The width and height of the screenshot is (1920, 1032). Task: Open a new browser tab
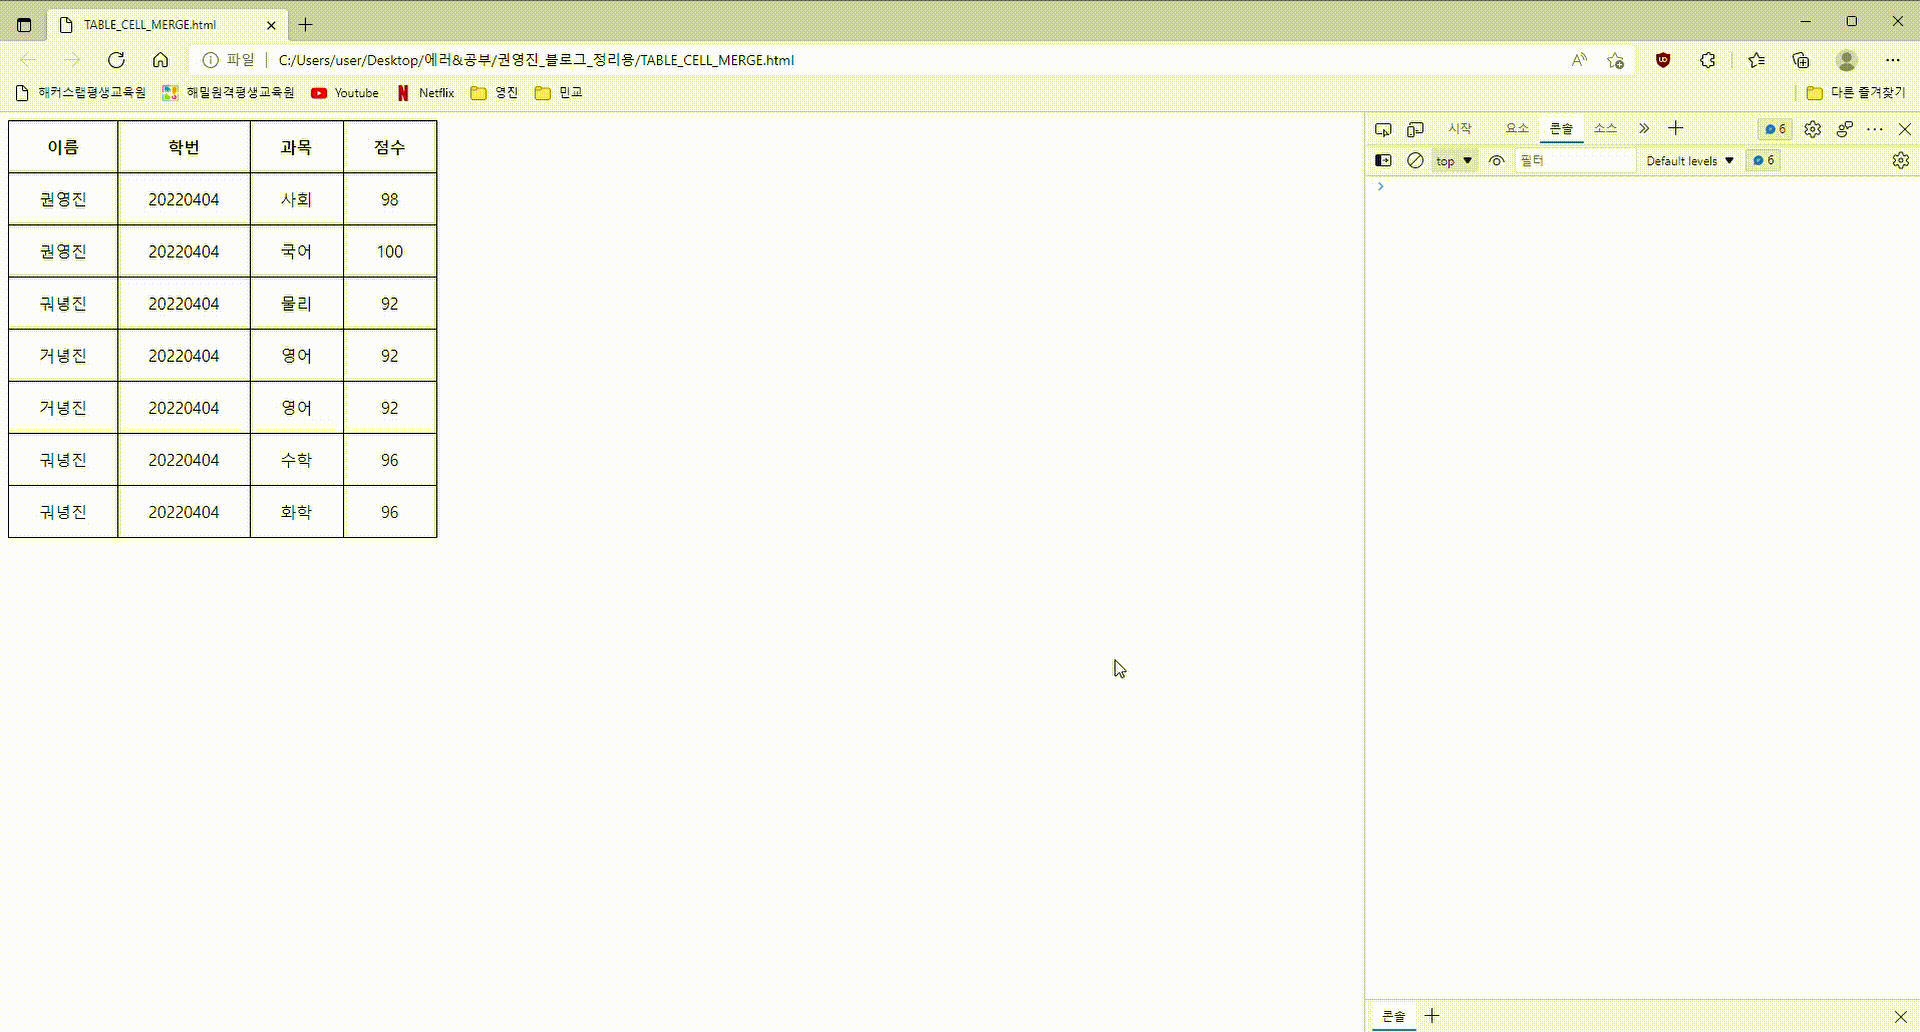(306, 25)
